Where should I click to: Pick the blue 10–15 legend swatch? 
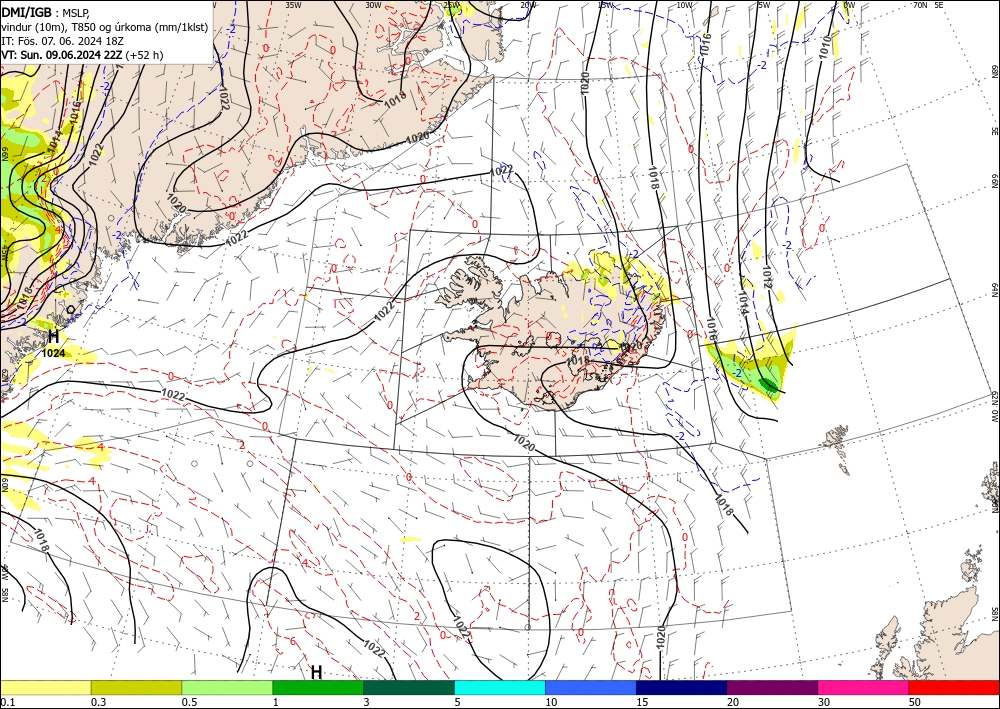[x=591, y=687]
